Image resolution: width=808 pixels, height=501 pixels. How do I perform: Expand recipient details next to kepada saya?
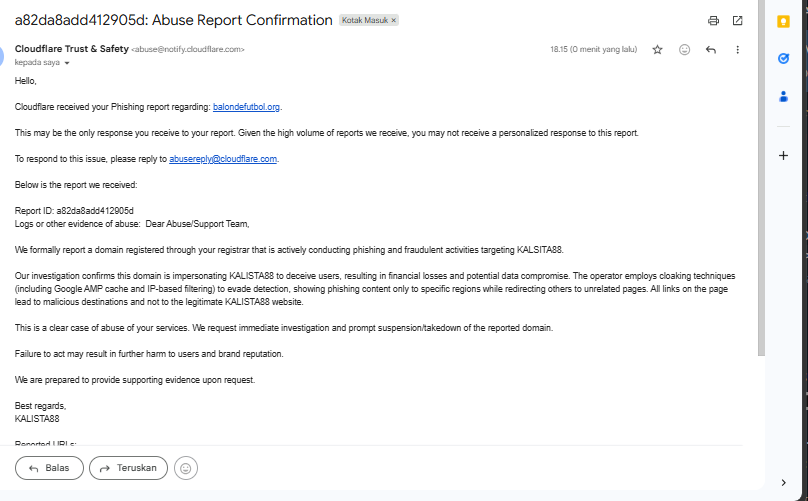pos(67,63)
